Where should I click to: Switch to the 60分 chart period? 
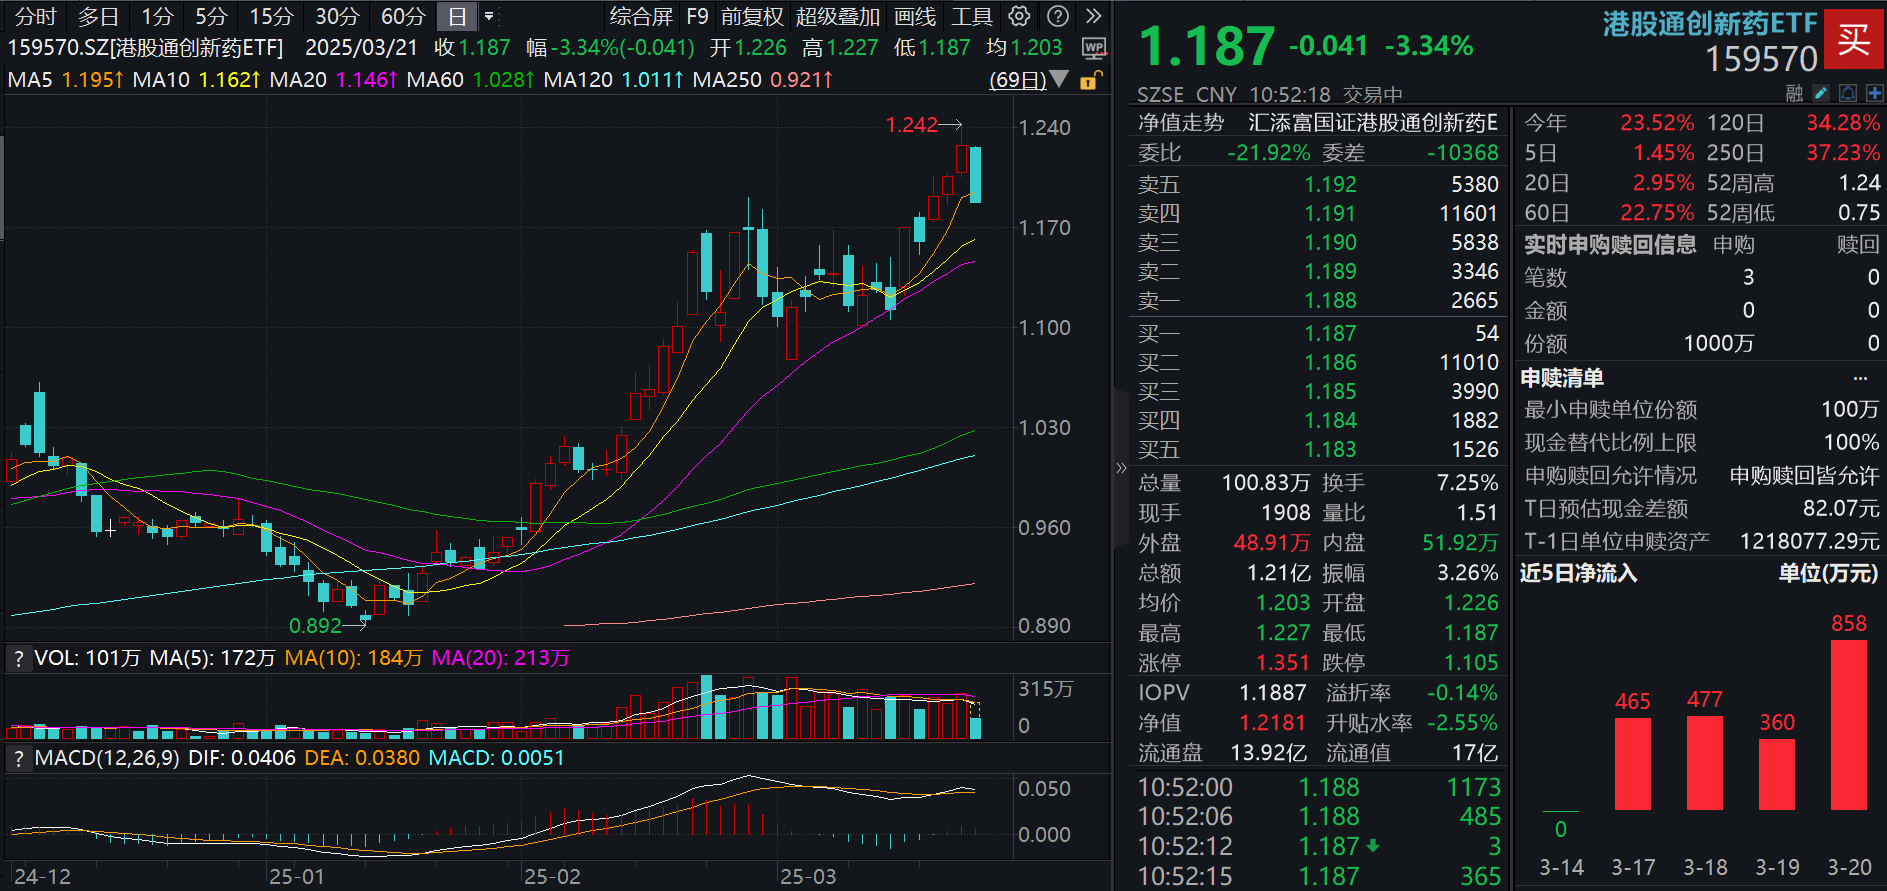tap(403, 16)
